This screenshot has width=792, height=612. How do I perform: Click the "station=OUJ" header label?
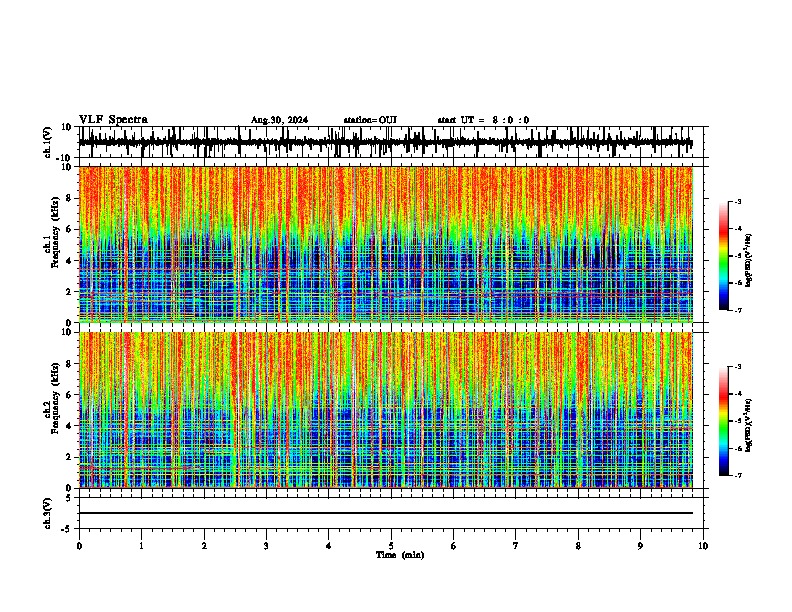(370, 120)
